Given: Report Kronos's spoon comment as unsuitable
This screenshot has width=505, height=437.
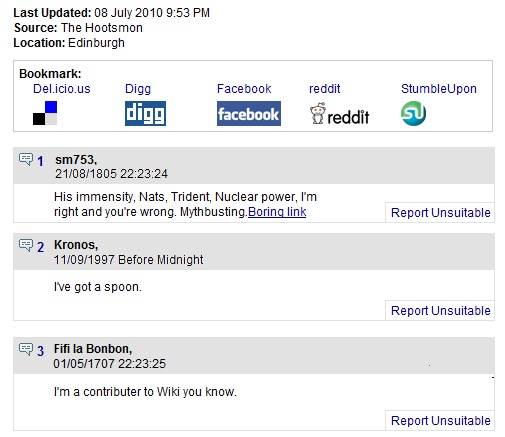Looking at the screenshot, I should (440, 311).
